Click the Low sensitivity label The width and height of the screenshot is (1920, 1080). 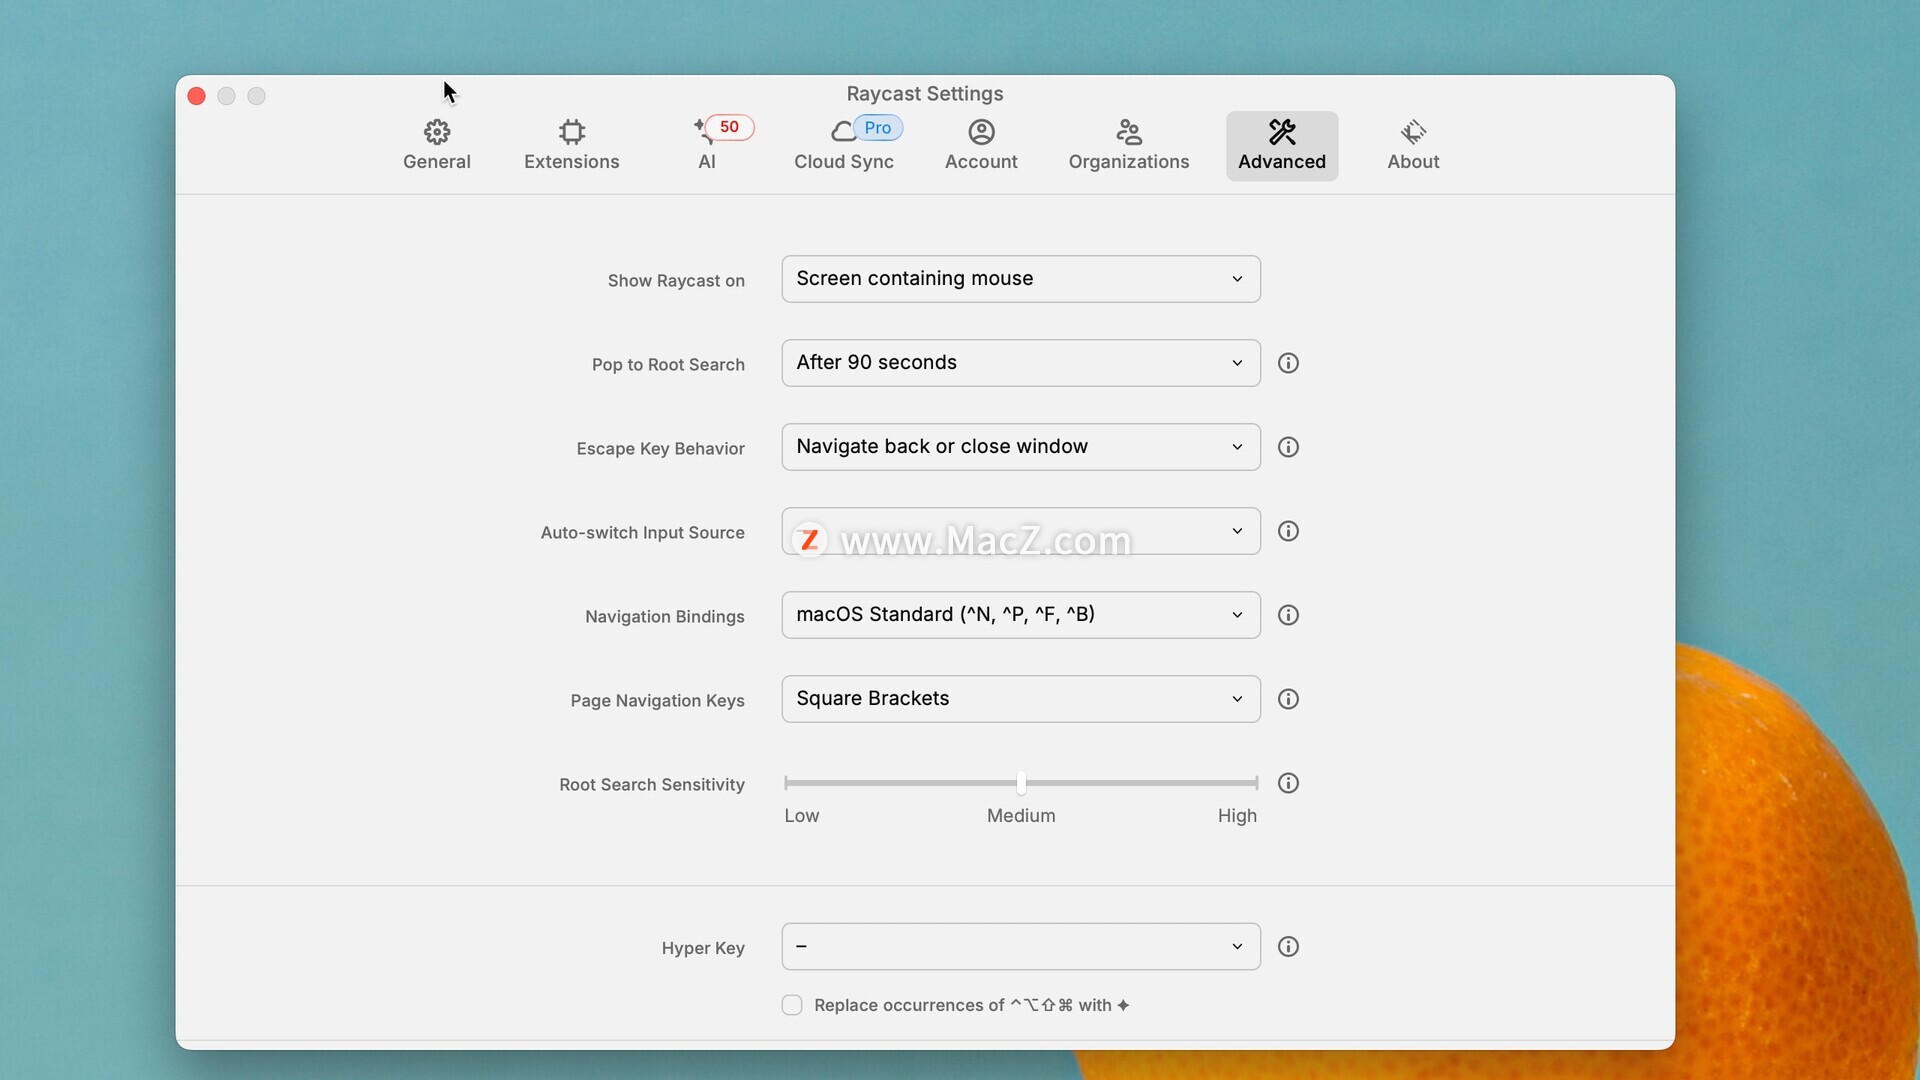(x=802, y=816)
